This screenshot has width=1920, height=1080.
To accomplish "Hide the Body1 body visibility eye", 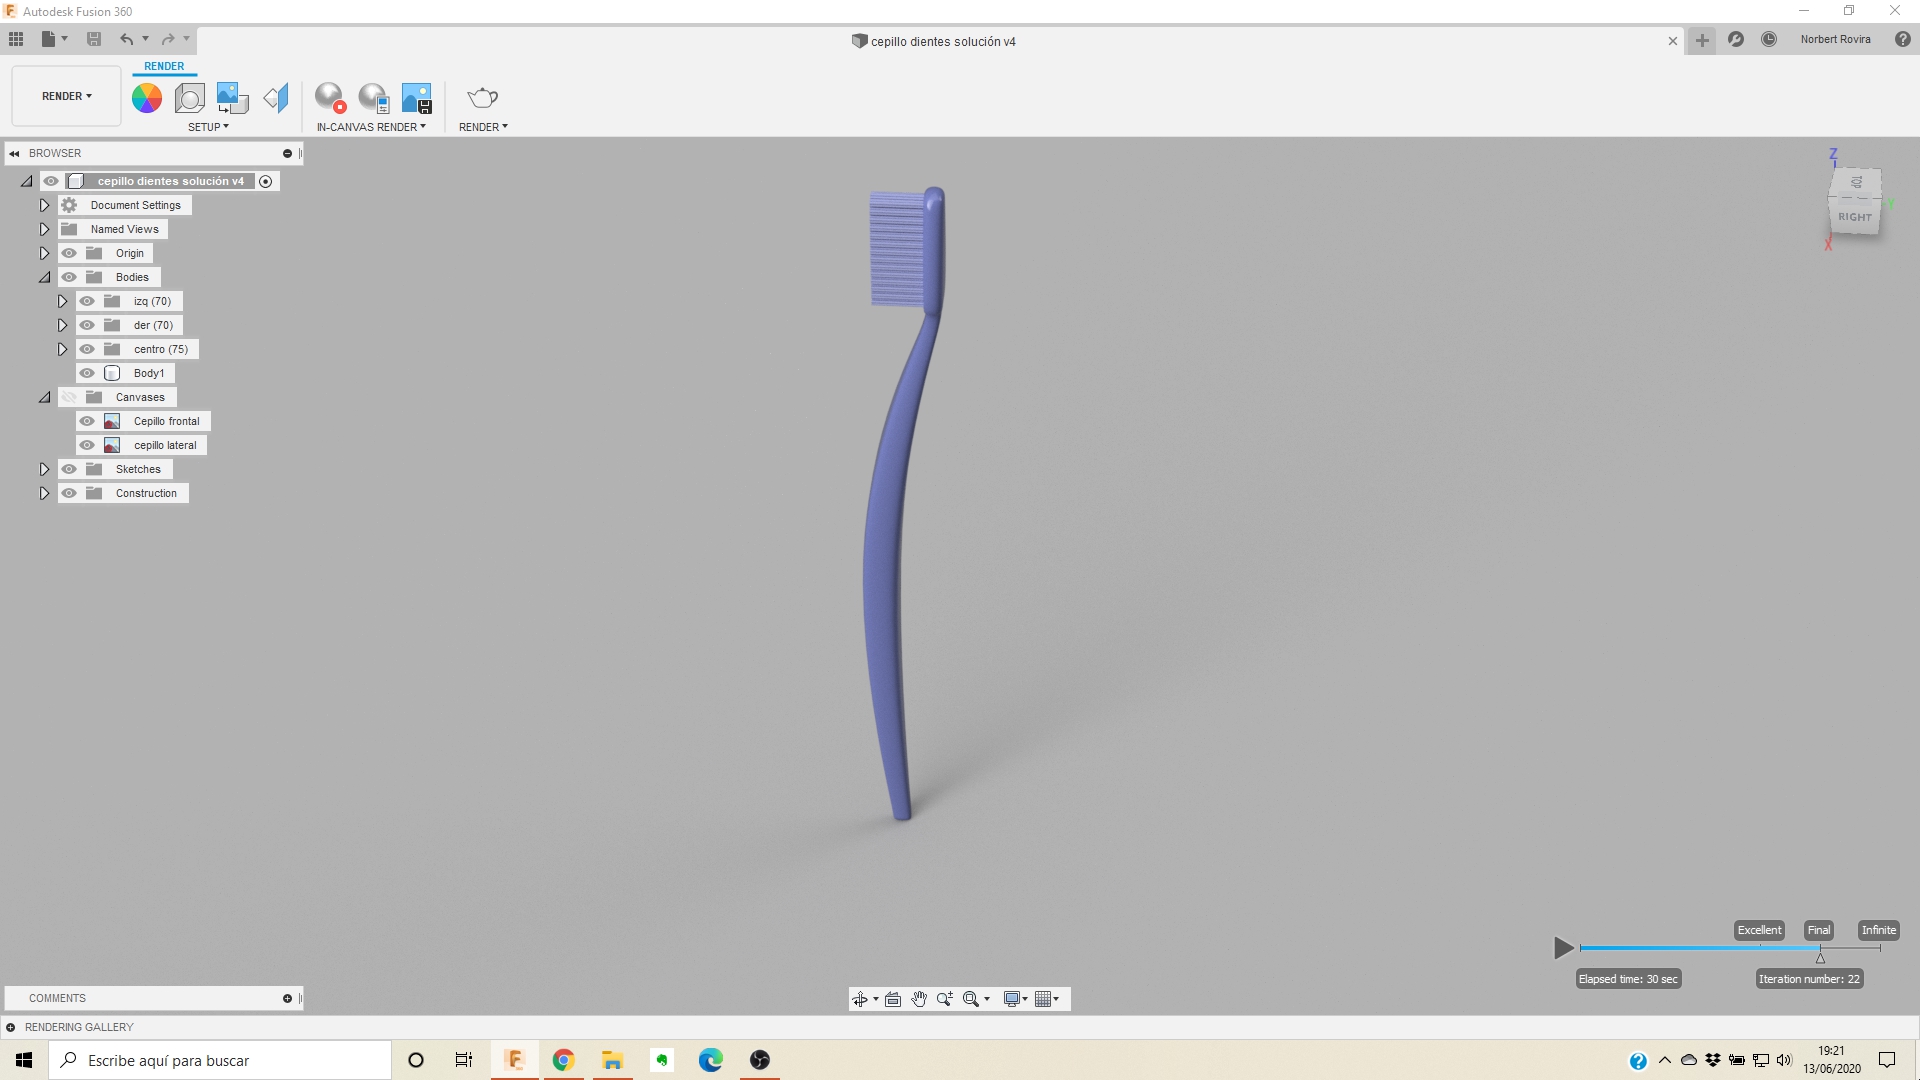I will [x=87, y=373].
